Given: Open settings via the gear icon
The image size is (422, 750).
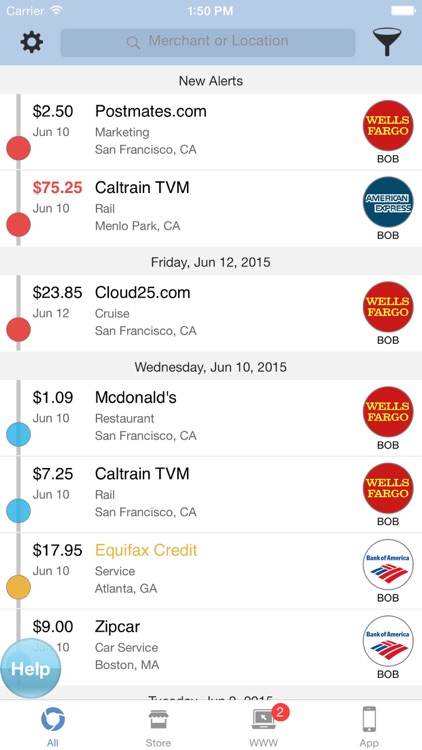Looking at the screenshot, I should tap(32, 42).
